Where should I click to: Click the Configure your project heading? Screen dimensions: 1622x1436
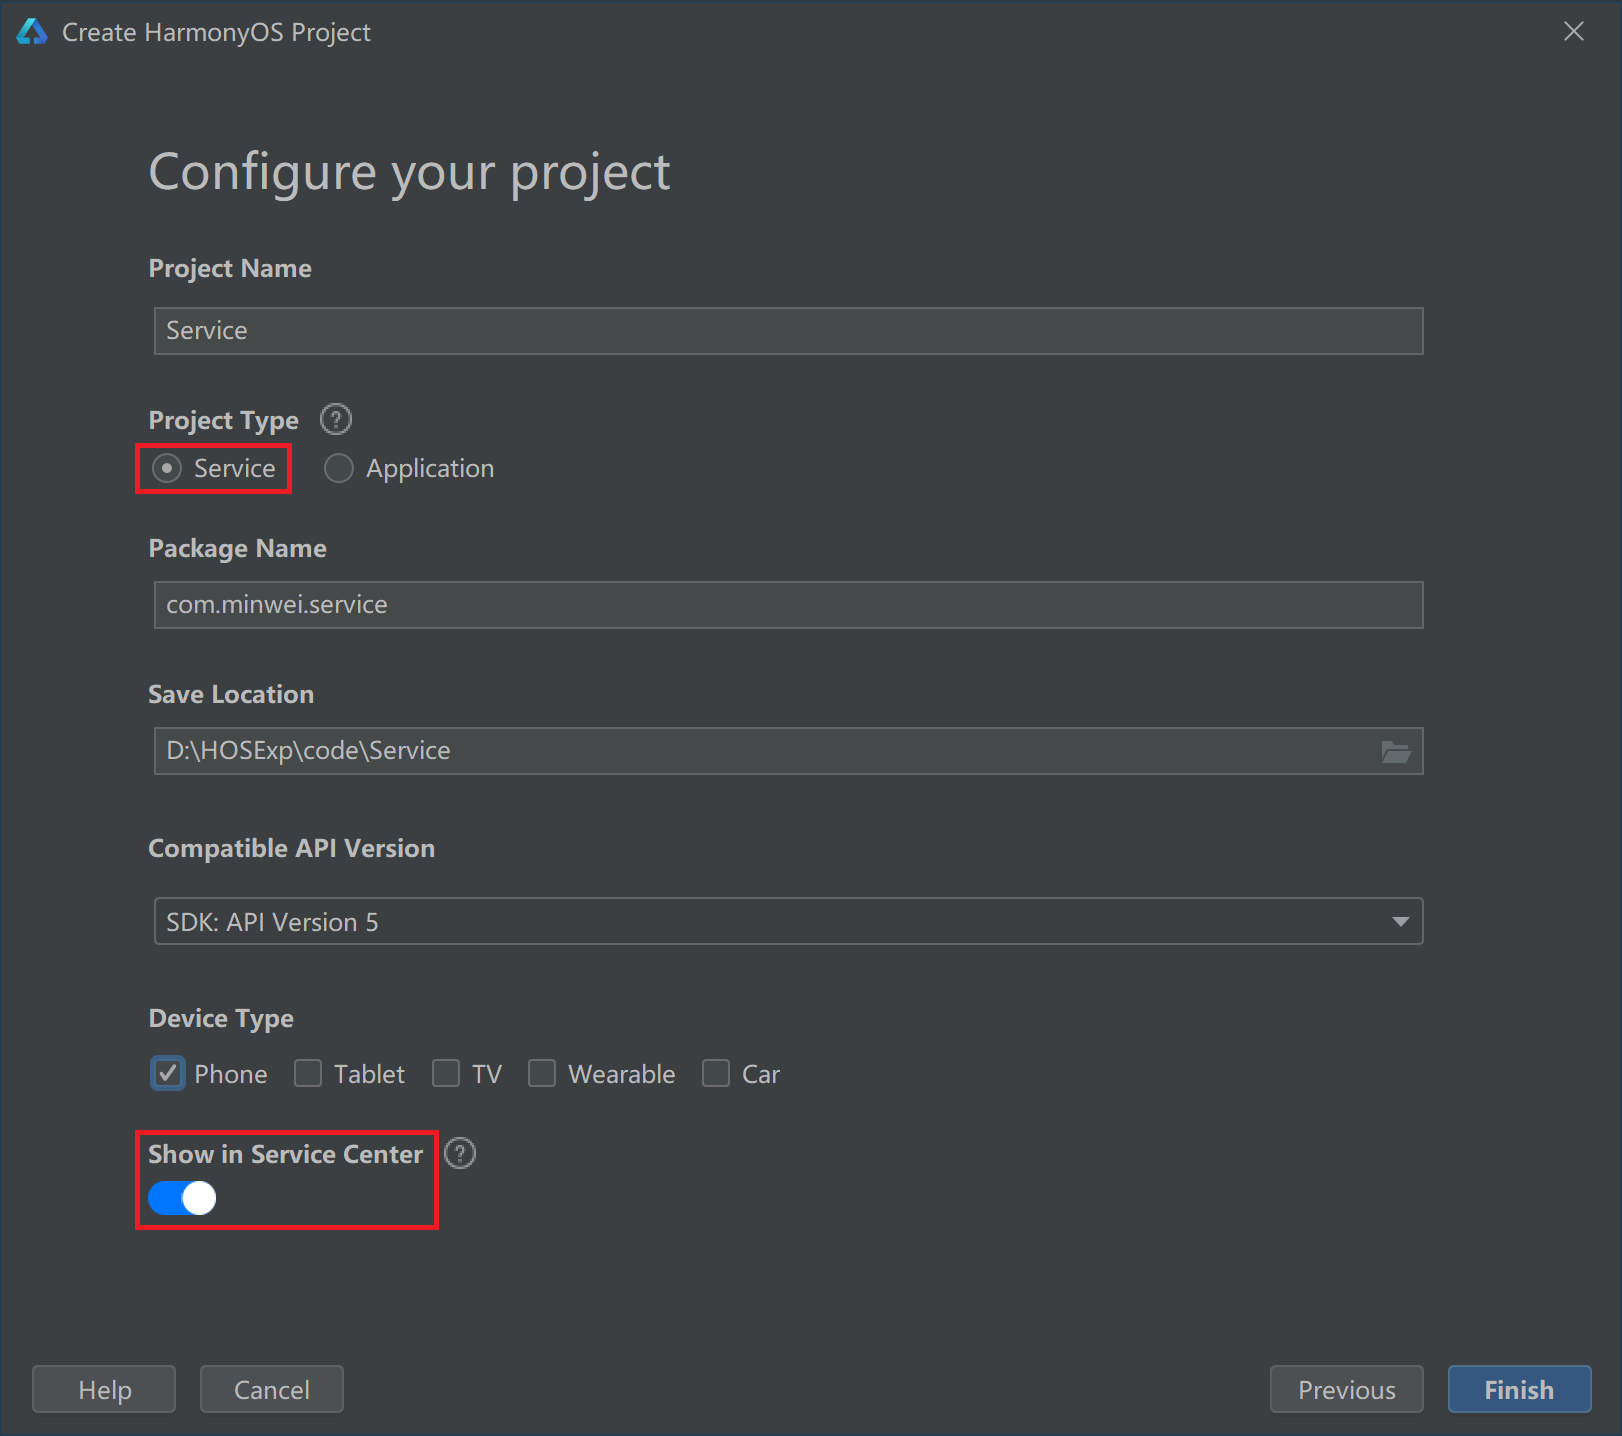pyautogui.click(x=409, y=173)
